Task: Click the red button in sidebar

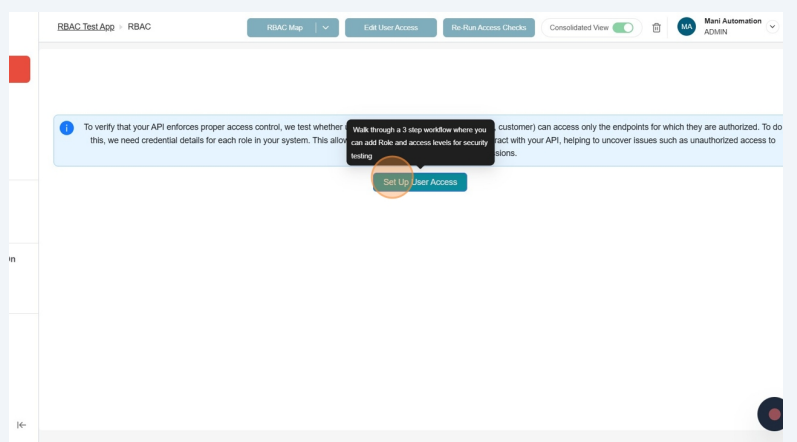Action: point(20,69)
